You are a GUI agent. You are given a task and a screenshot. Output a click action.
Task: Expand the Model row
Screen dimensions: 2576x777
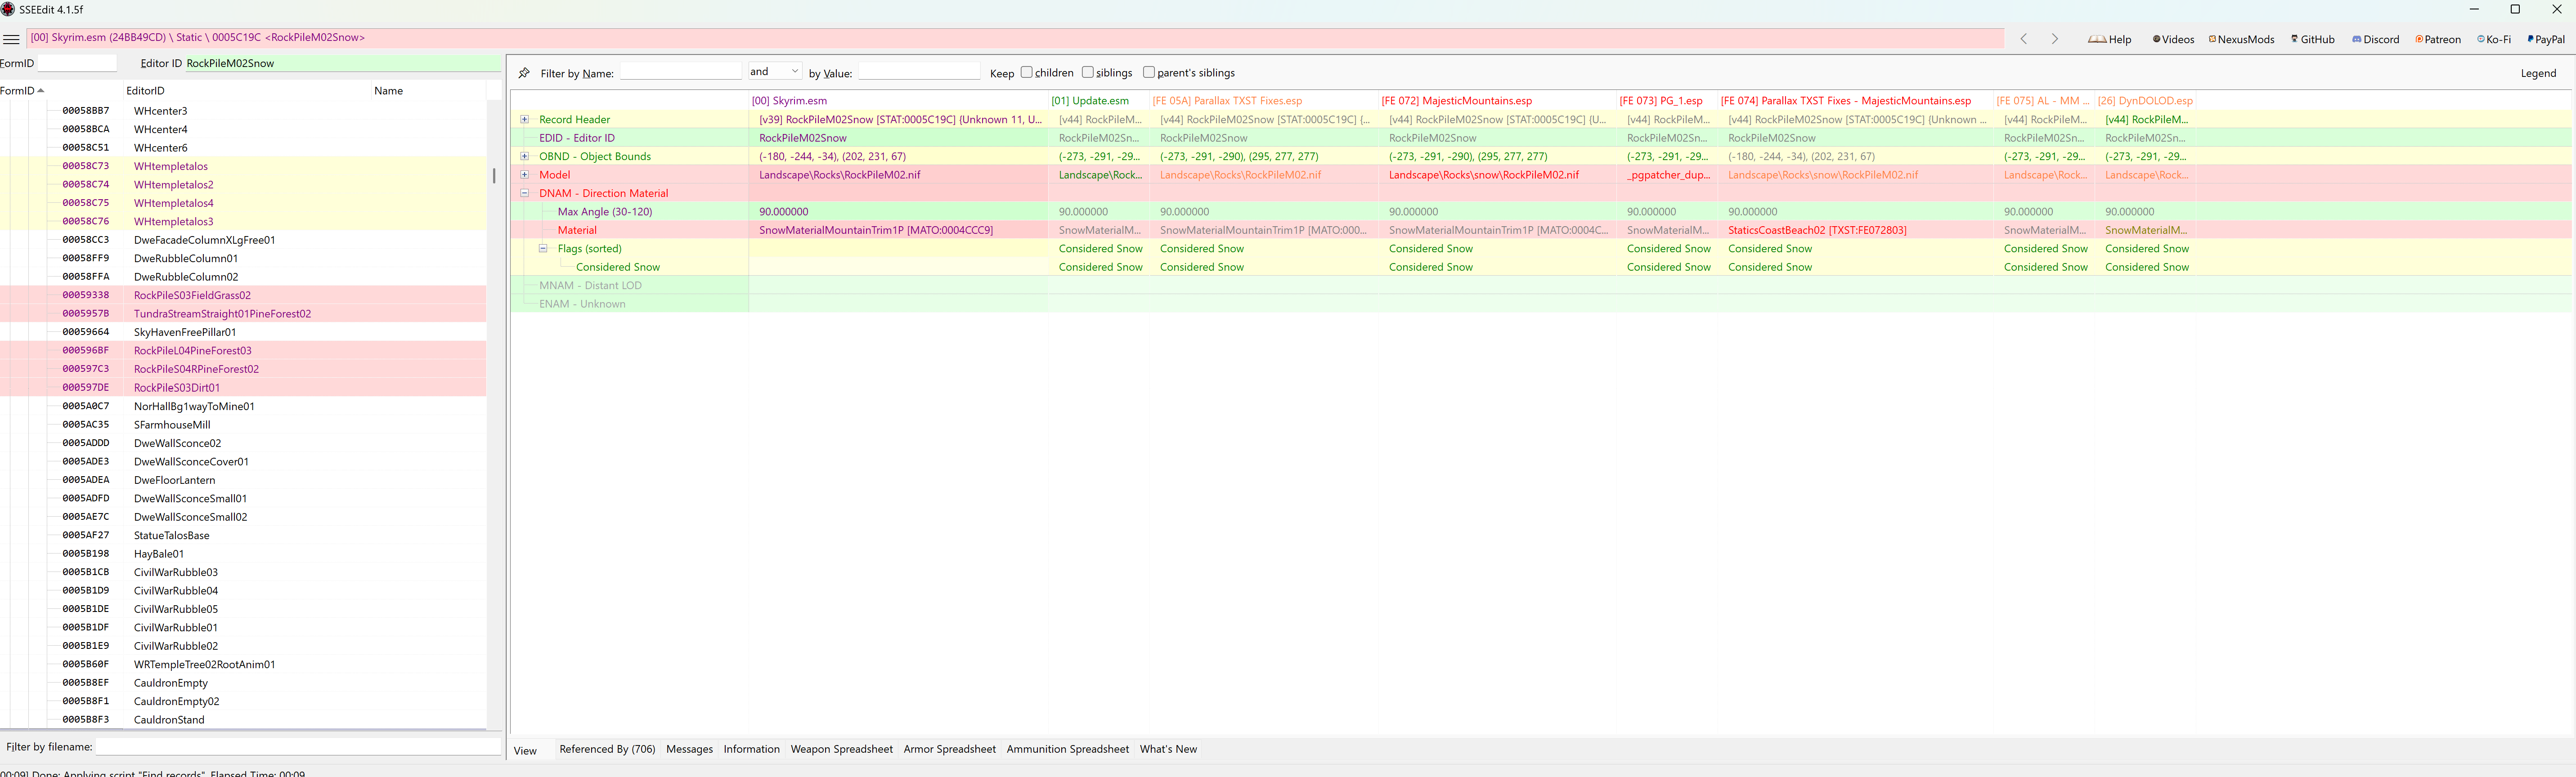[524, 174]
